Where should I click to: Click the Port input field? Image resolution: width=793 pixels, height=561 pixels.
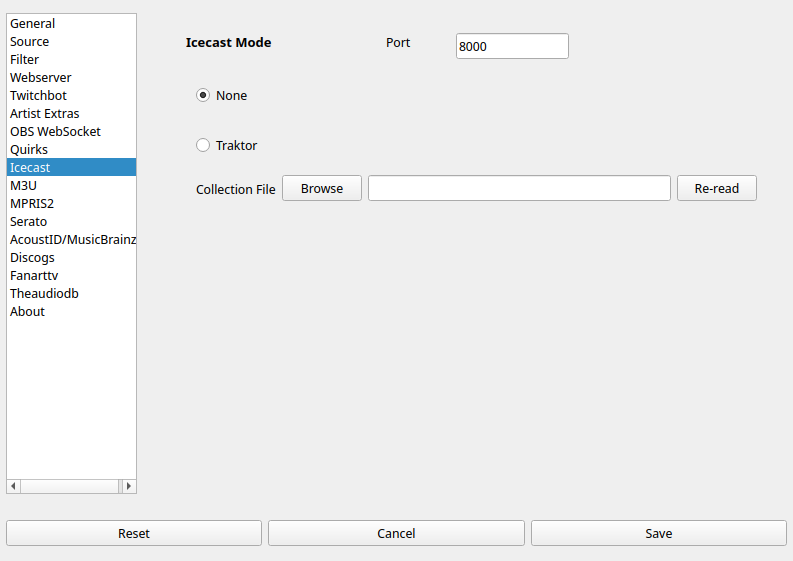(511, 46)
